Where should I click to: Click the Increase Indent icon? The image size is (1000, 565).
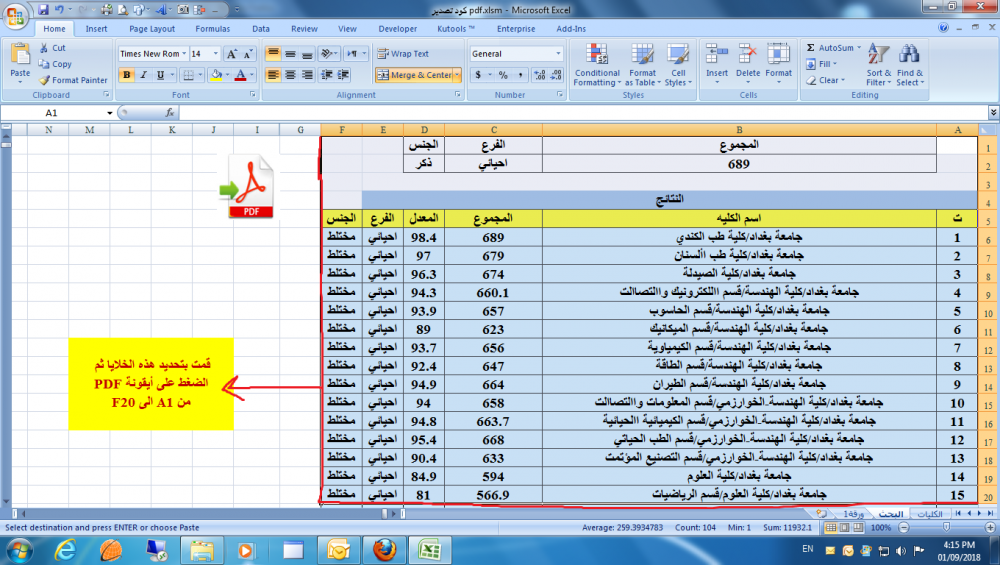click(343, 75)
